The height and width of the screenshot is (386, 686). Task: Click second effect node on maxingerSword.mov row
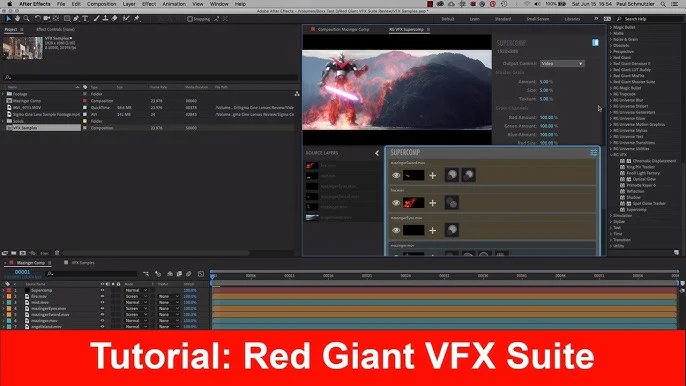pos(469,175)
